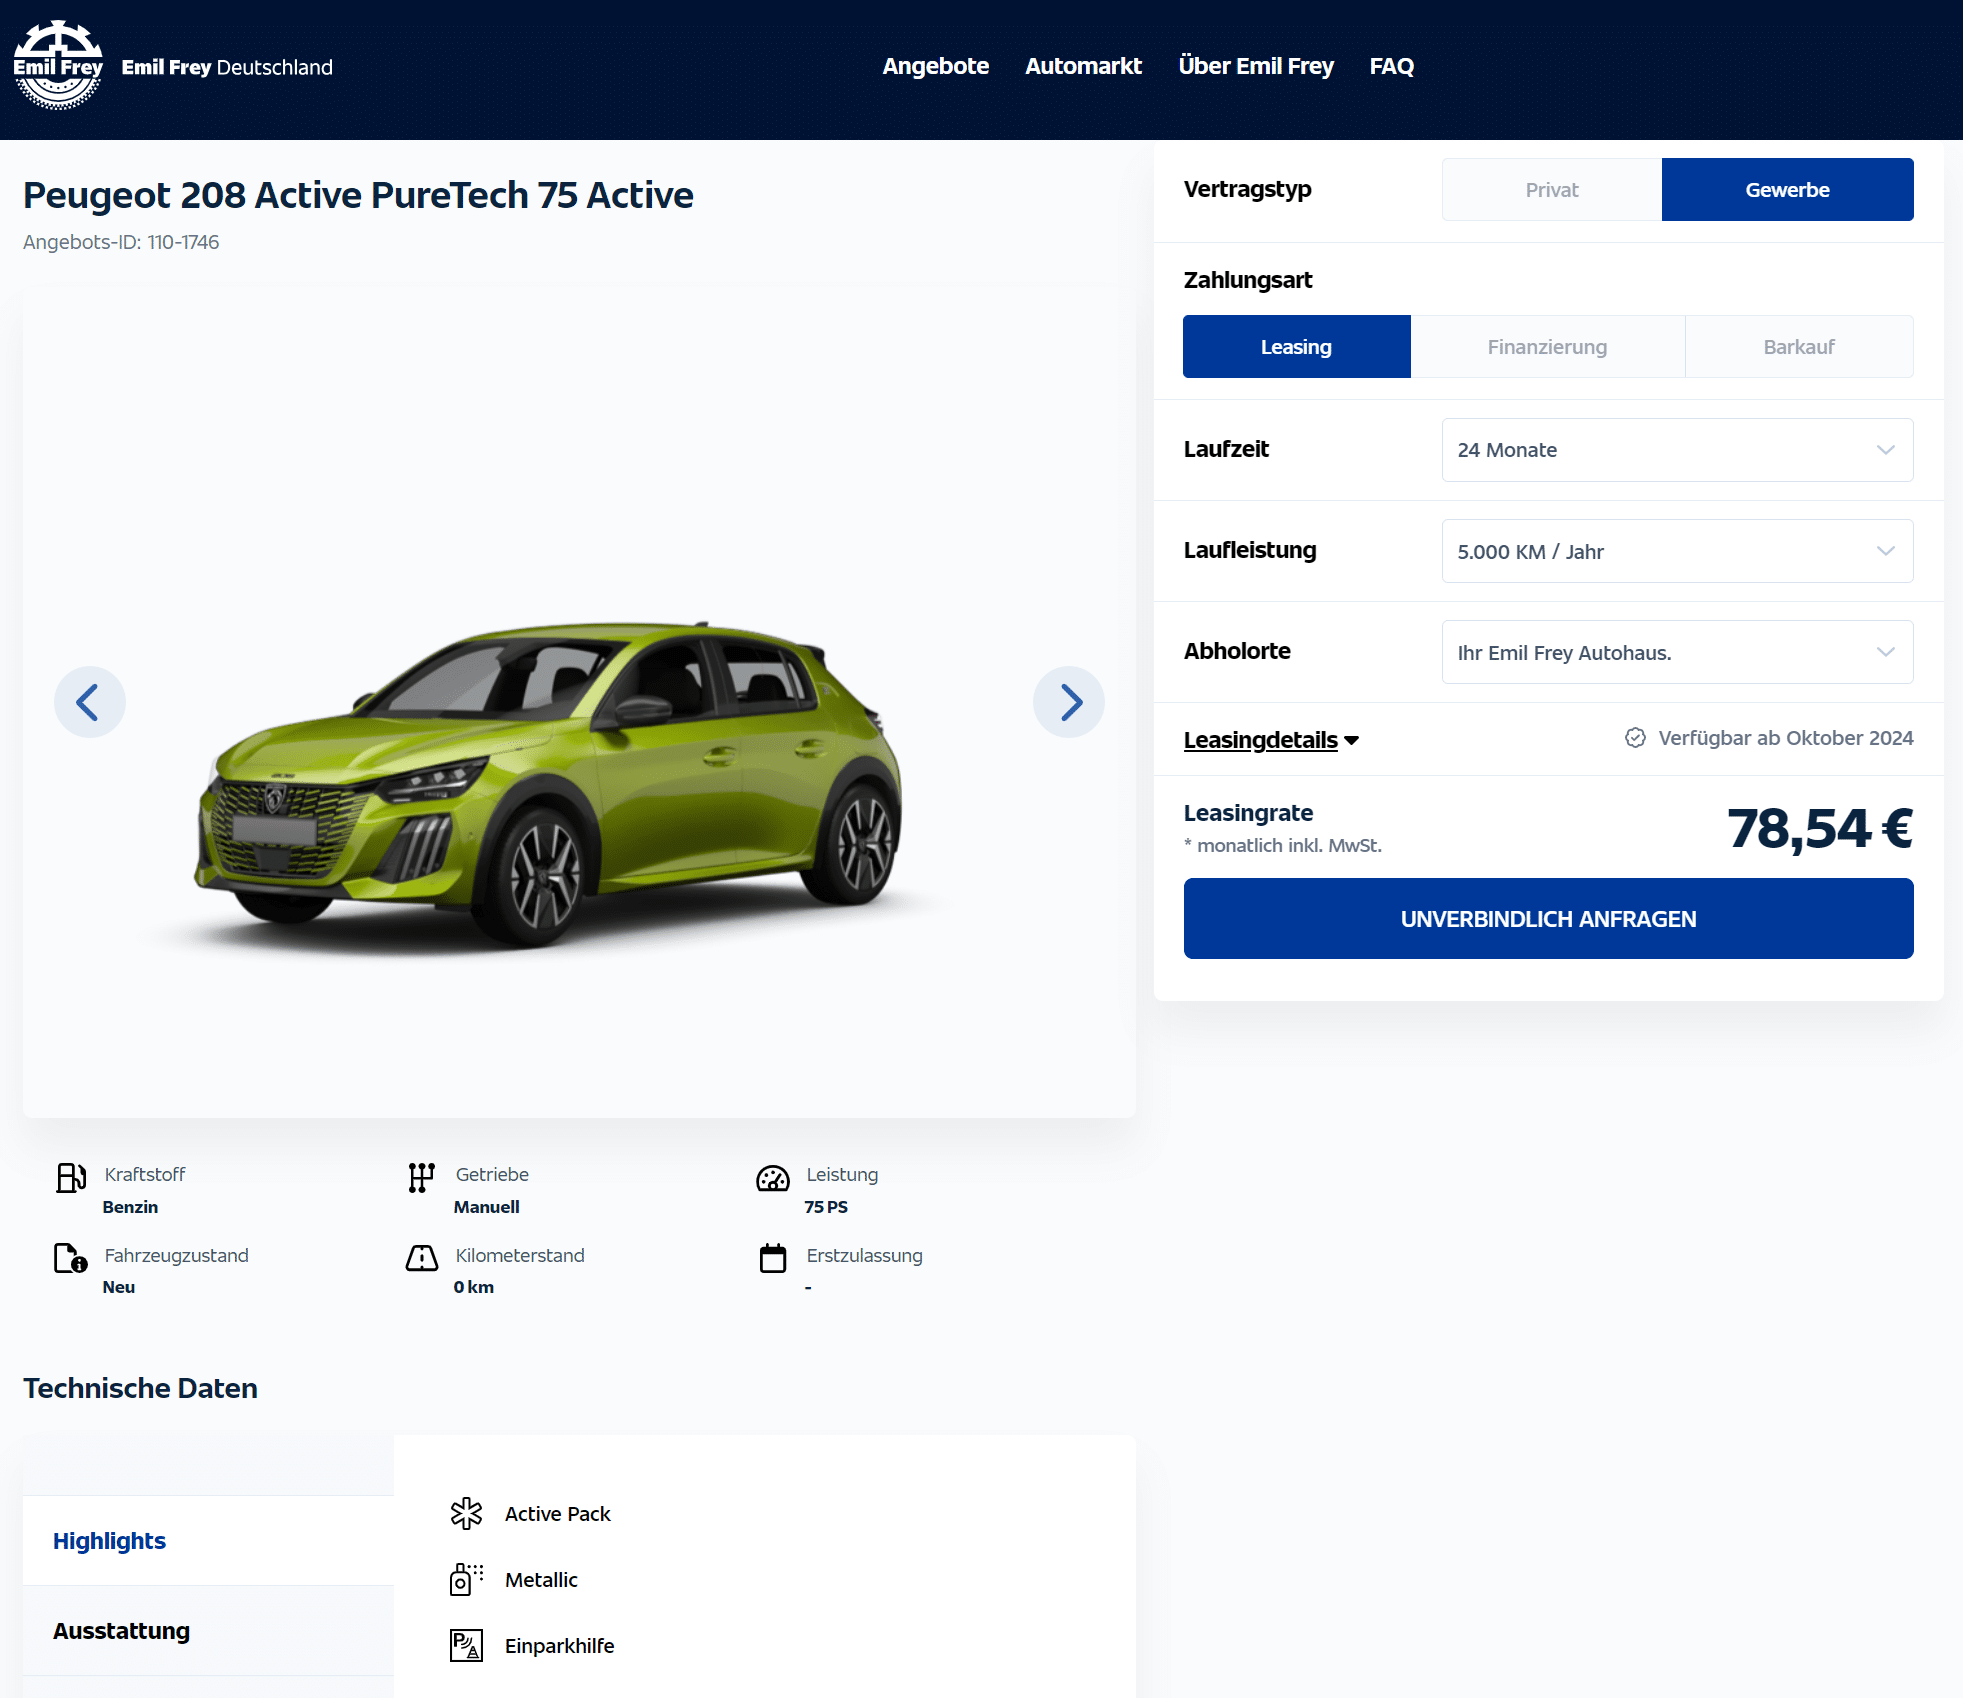Open Automarkt in navigation
Viewport: 1963px width, 1698px height.
coord(1084,66)
